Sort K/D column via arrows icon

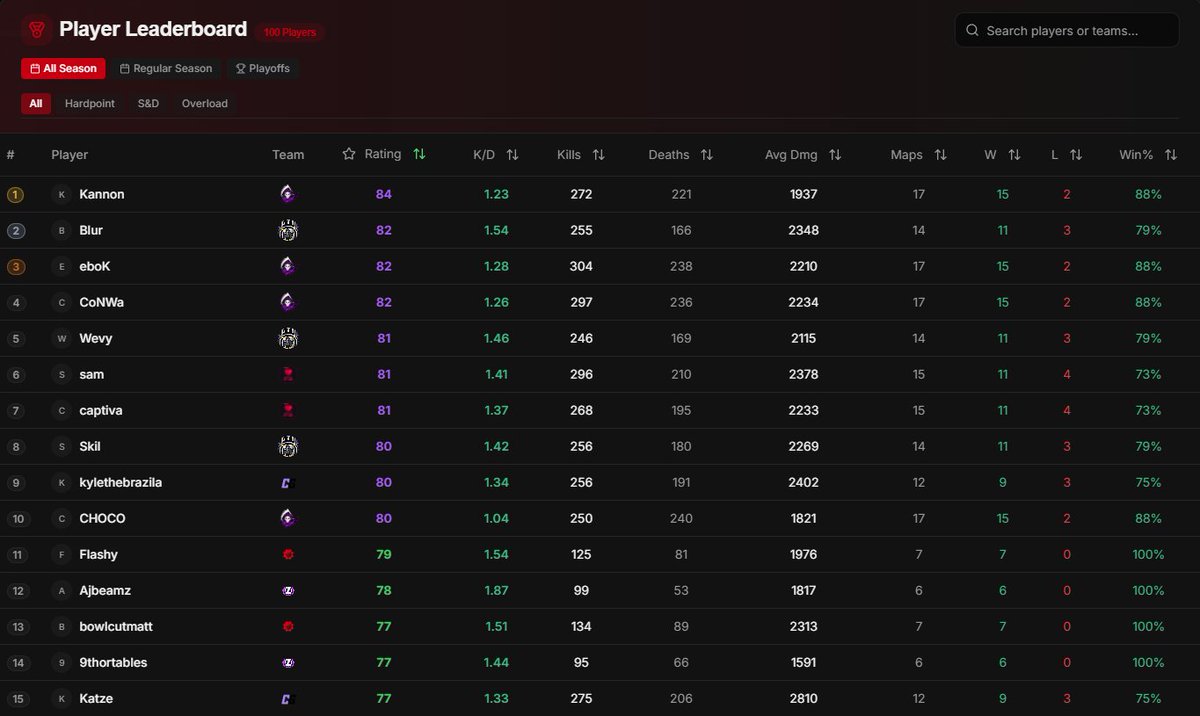coord(512,155)
